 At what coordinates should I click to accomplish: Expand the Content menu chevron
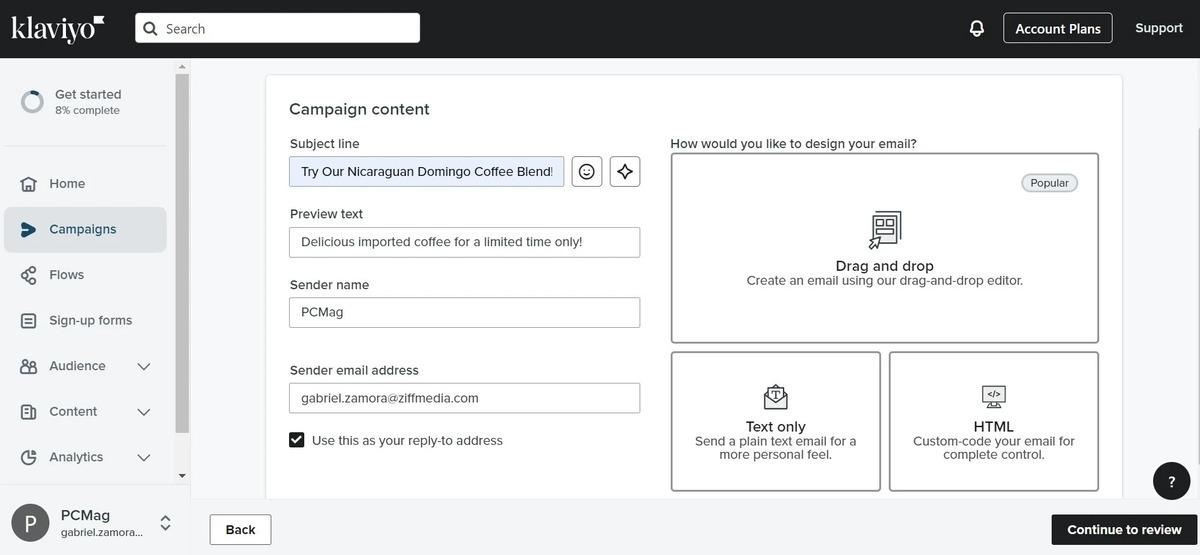144,412
